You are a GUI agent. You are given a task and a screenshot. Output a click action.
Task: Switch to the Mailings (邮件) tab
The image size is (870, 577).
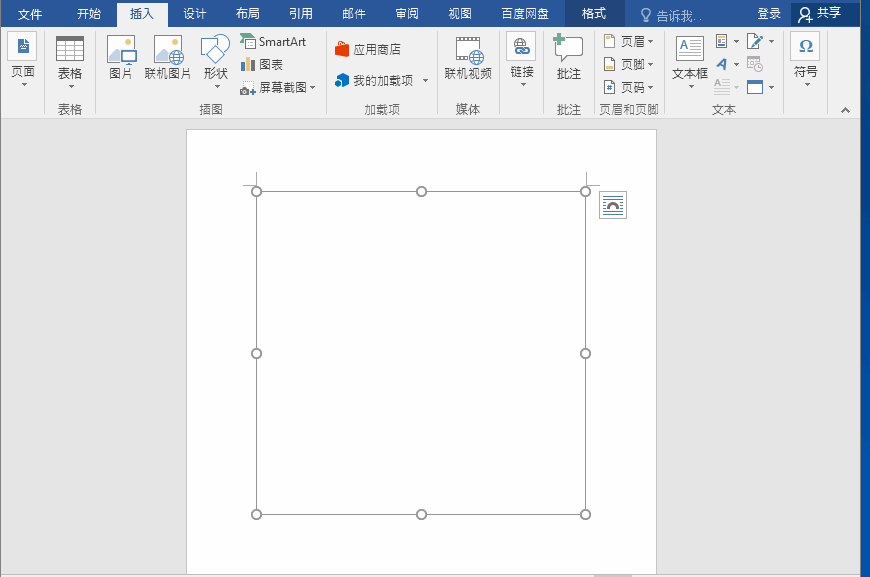[x=353, y=14]
